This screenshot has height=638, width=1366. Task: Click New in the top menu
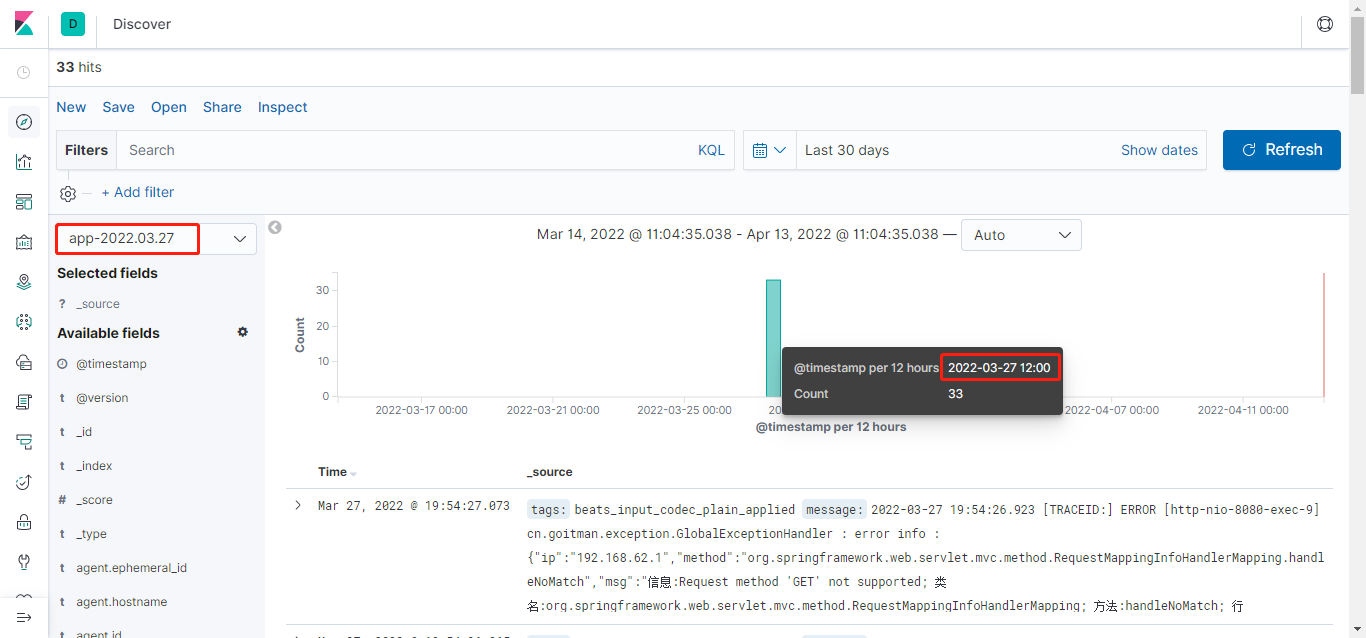pyautogui.click(x=71, y=107)
